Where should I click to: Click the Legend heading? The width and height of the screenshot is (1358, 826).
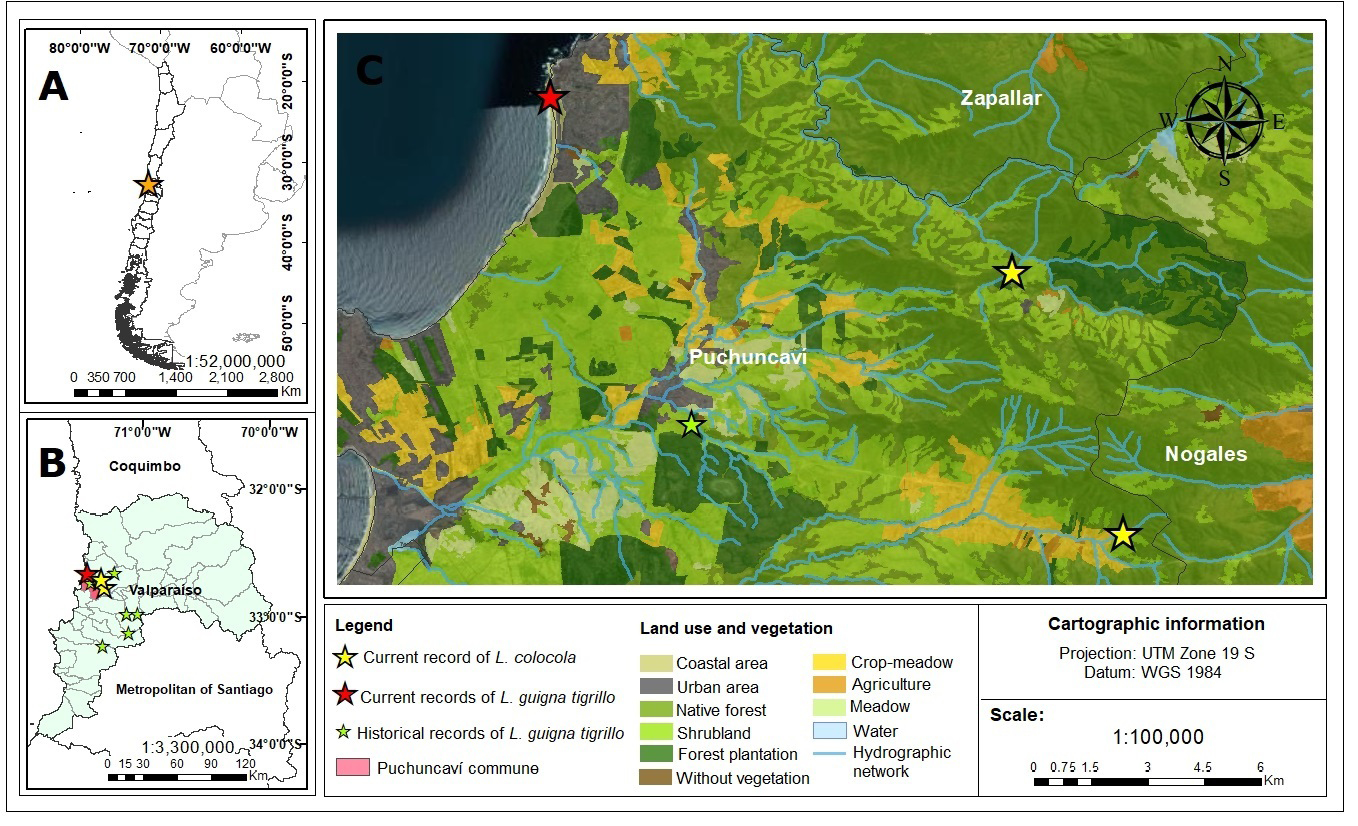364,626
